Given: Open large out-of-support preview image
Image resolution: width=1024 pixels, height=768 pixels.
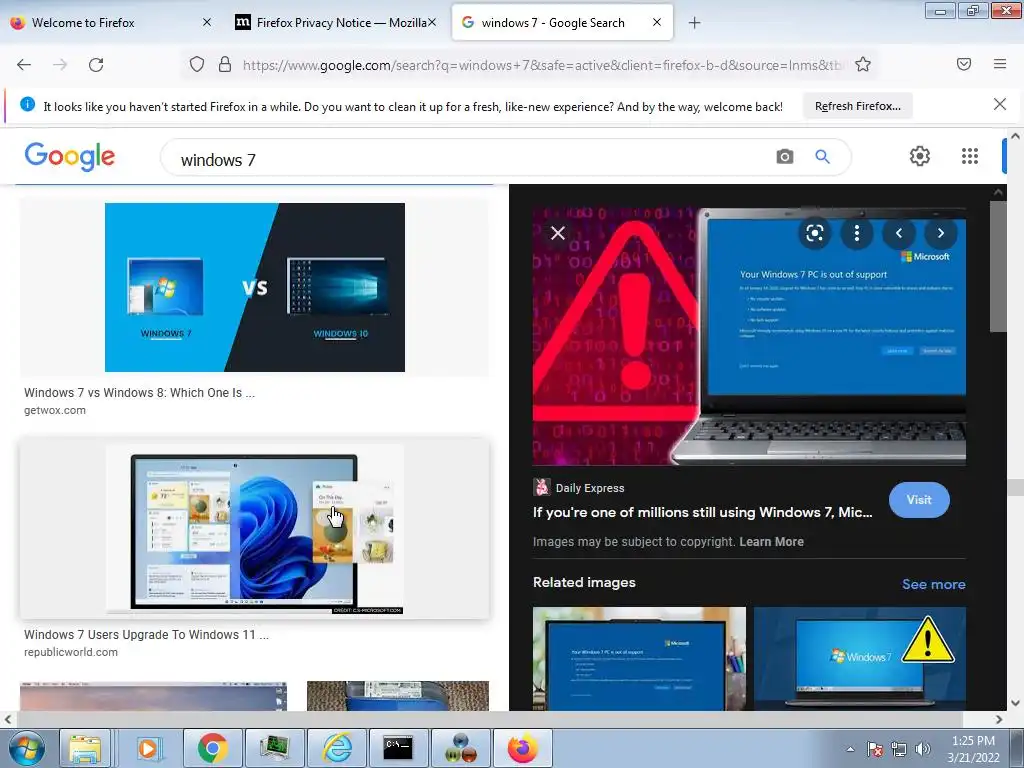Looking at the screenshot, I should point(749,336).
